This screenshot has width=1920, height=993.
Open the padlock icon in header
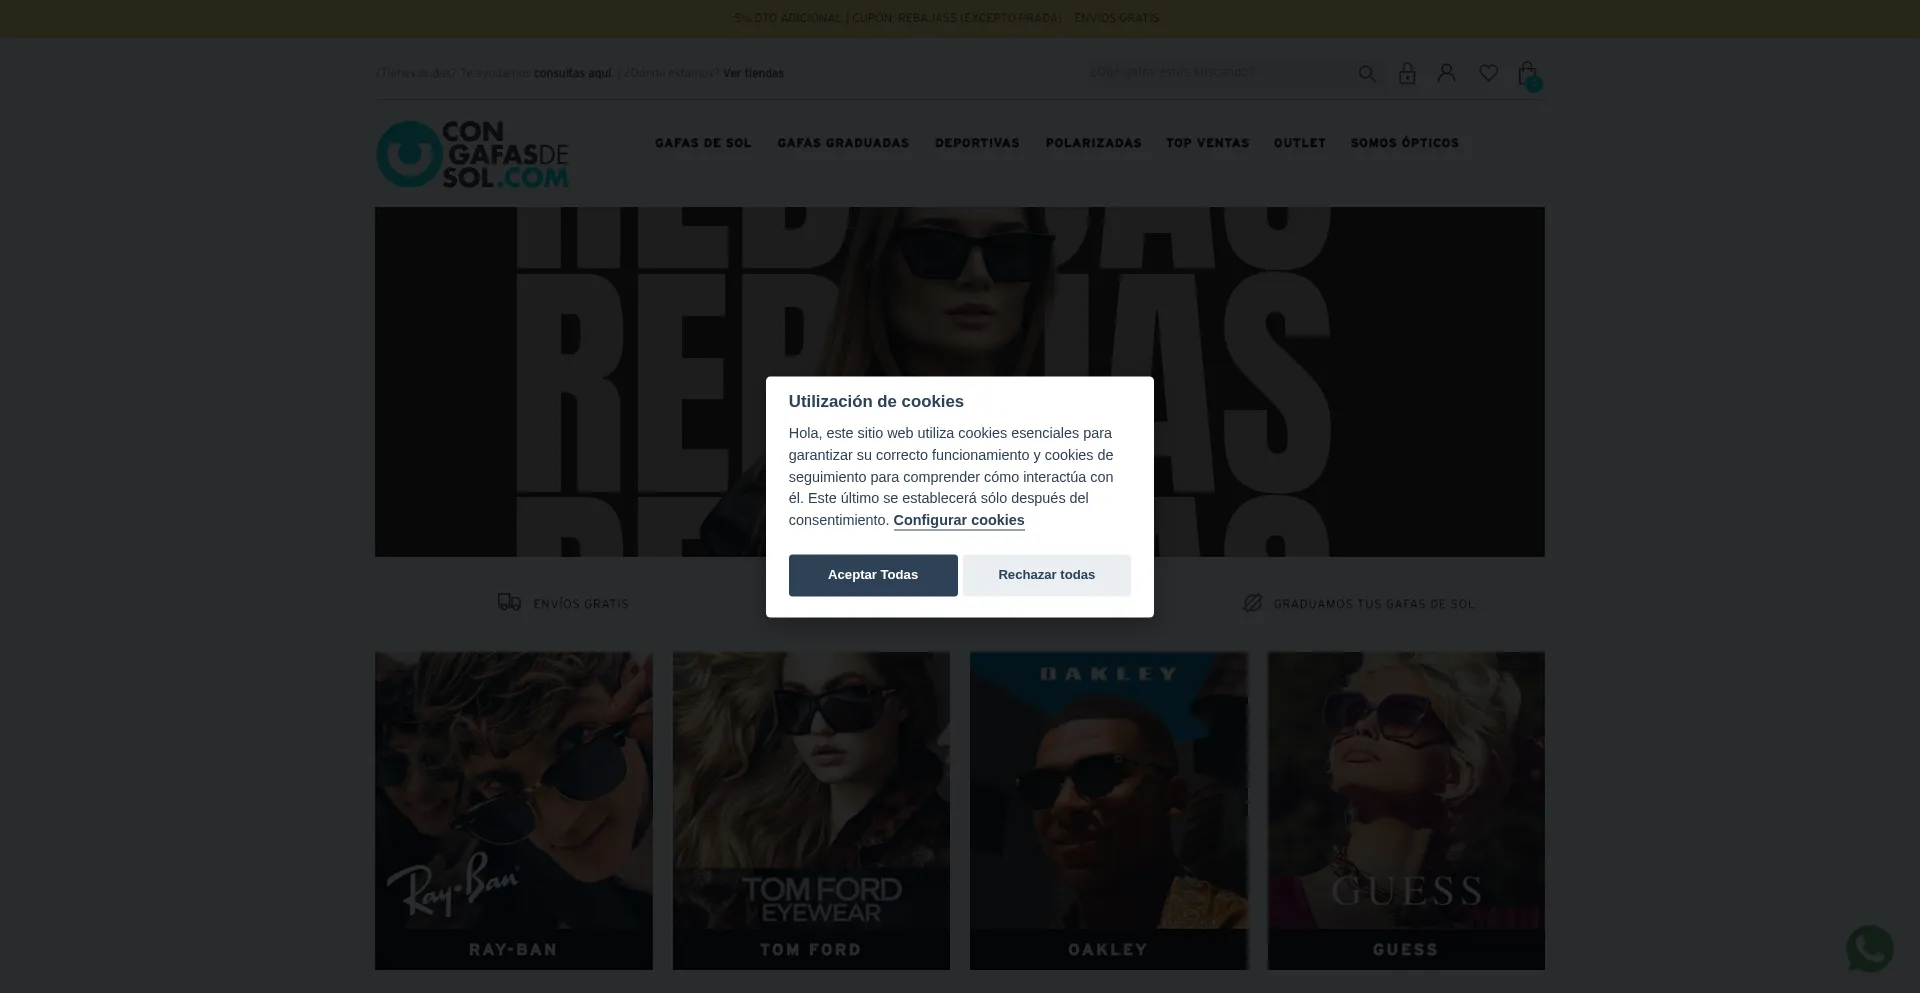(x=1407, y=73)
